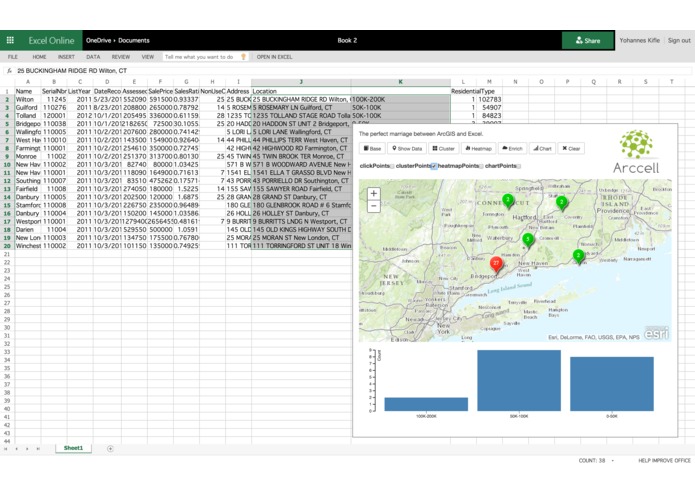
Task: Open the REVIEW ribbon tab
Action: [121, 57]
